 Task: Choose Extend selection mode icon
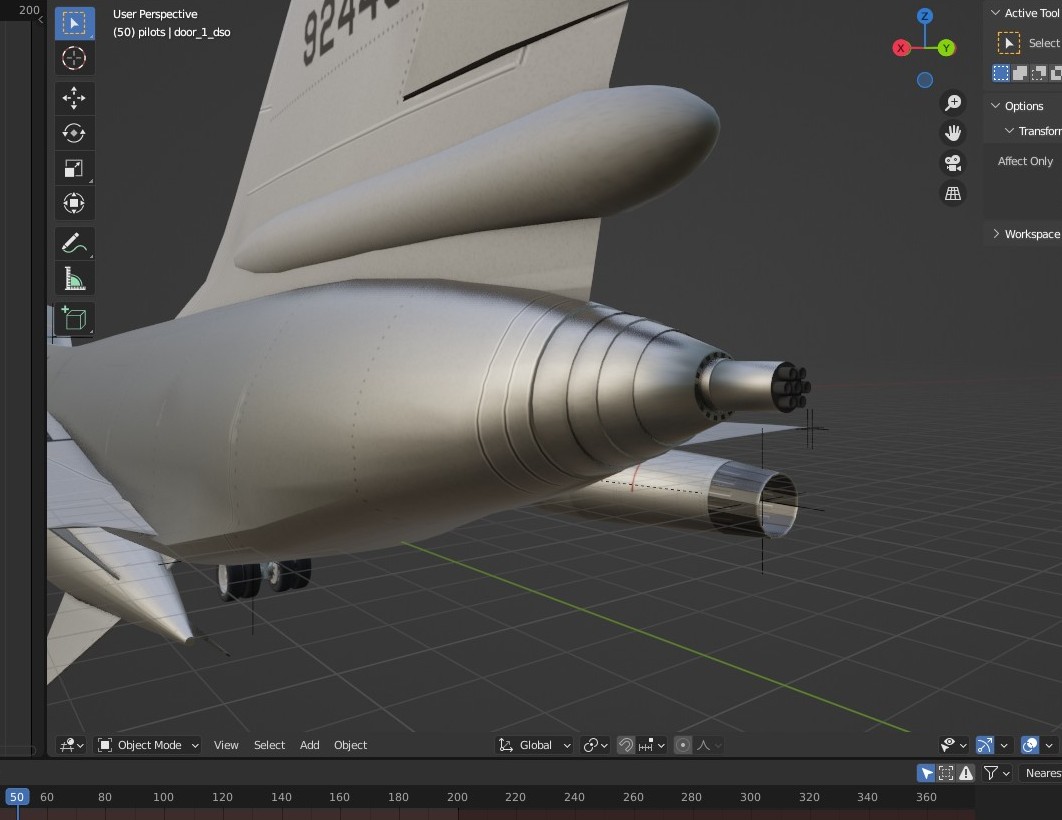1019,72
